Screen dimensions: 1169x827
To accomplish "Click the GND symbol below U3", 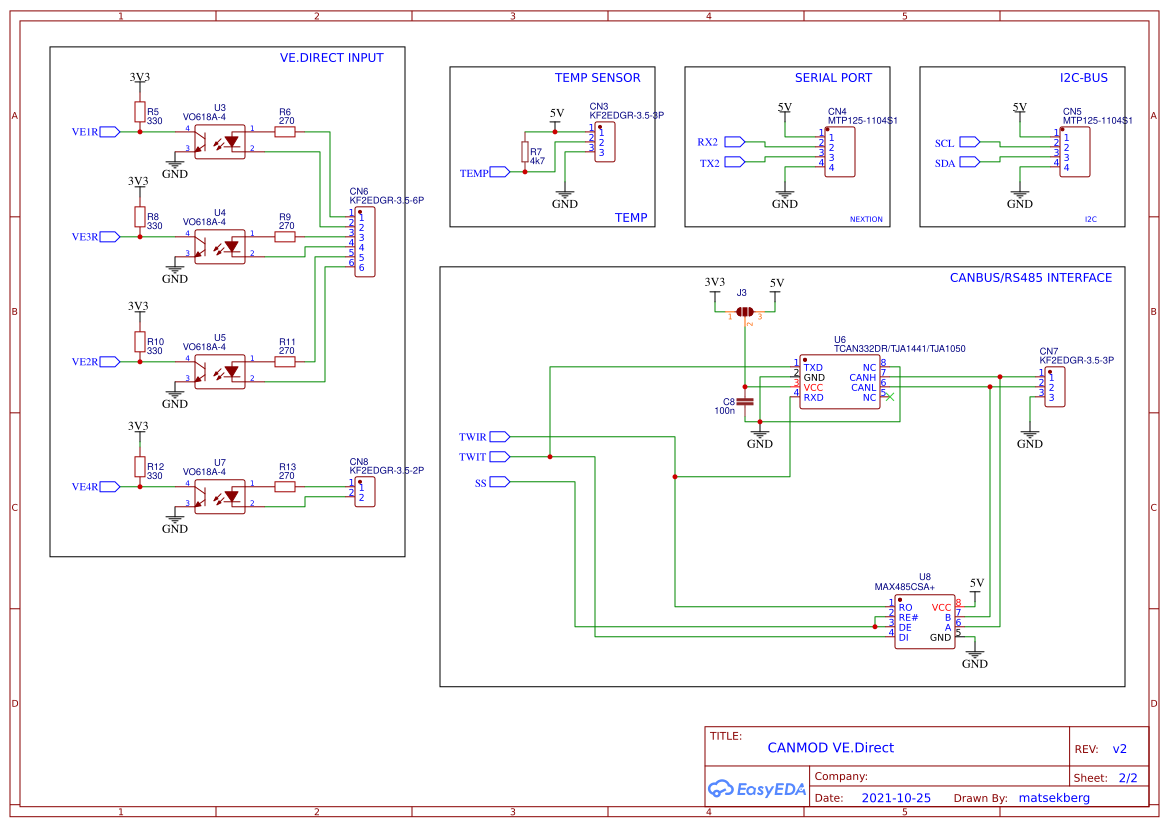I will (x=175, y=163).
